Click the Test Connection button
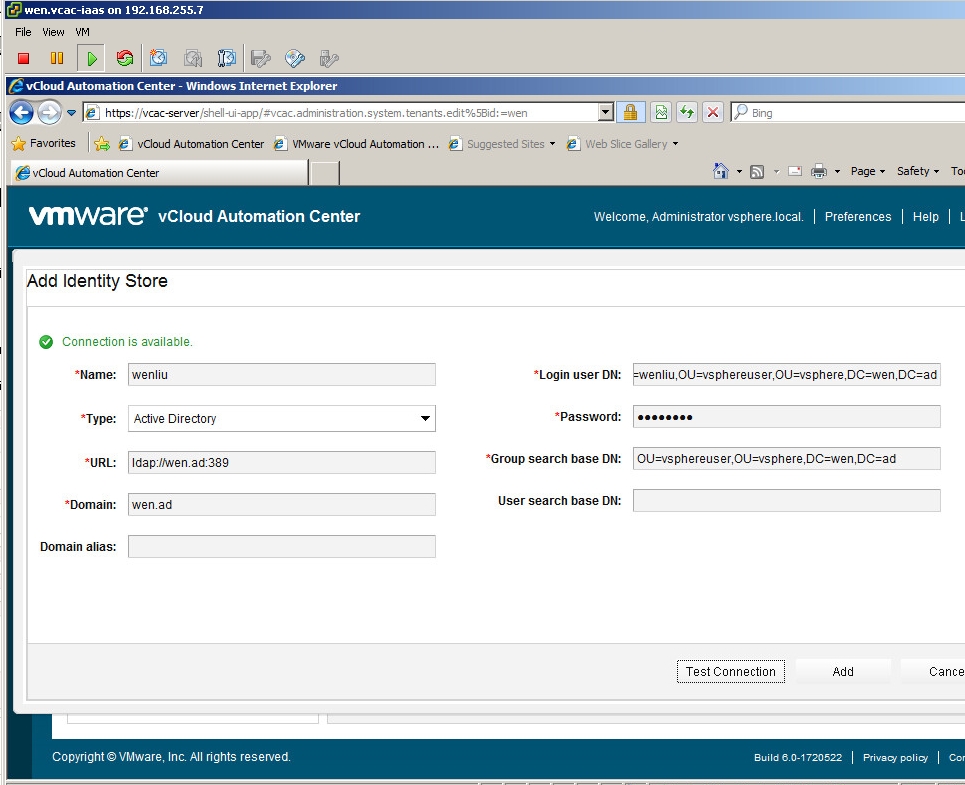 731,671
